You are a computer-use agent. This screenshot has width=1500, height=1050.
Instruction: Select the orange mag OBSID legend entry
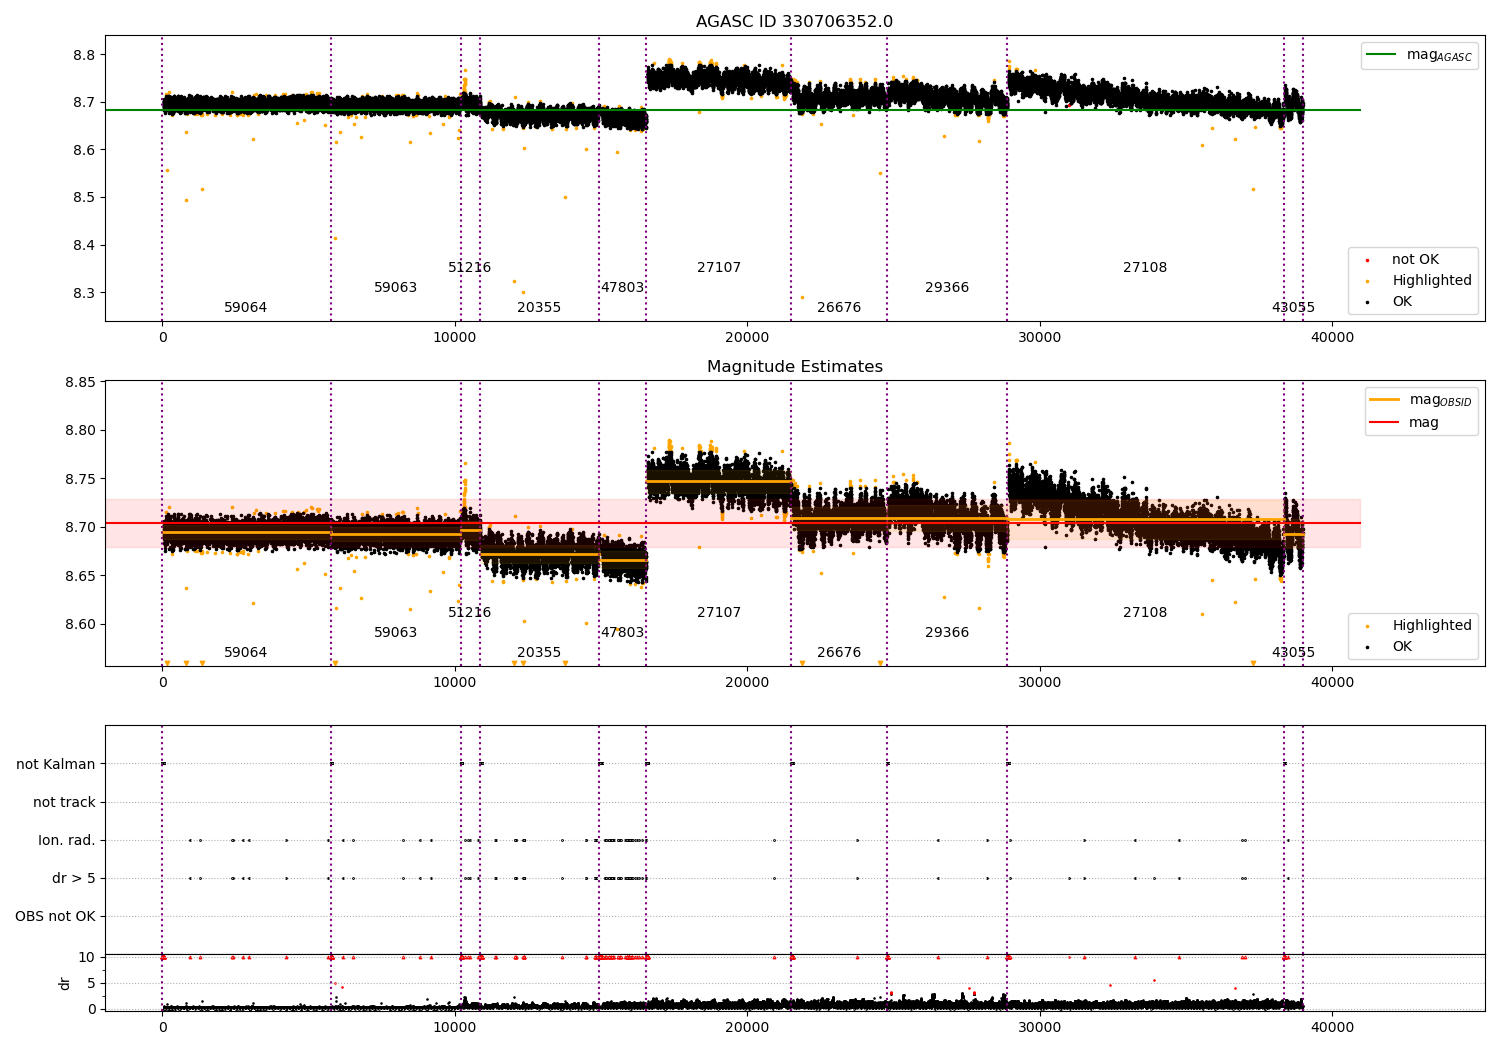tap(1421, 400)
